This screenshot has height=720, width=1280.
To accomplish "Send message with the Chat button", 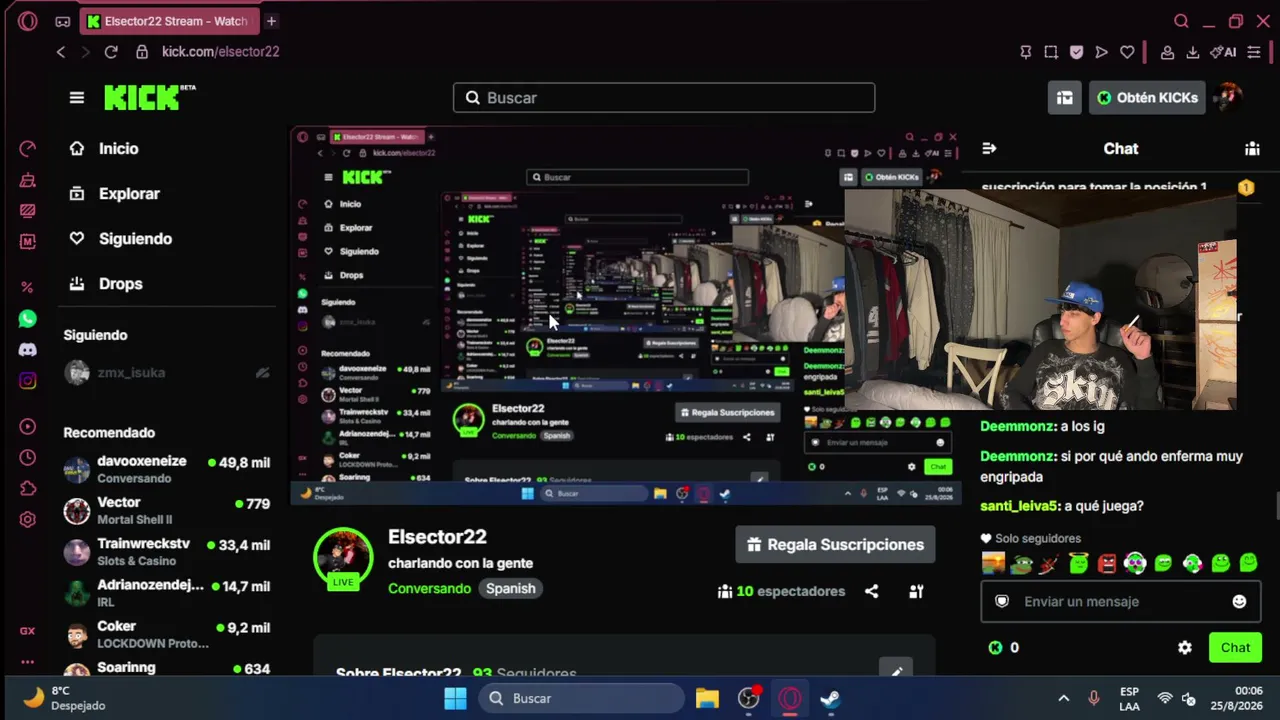I will click(1235, 648).
